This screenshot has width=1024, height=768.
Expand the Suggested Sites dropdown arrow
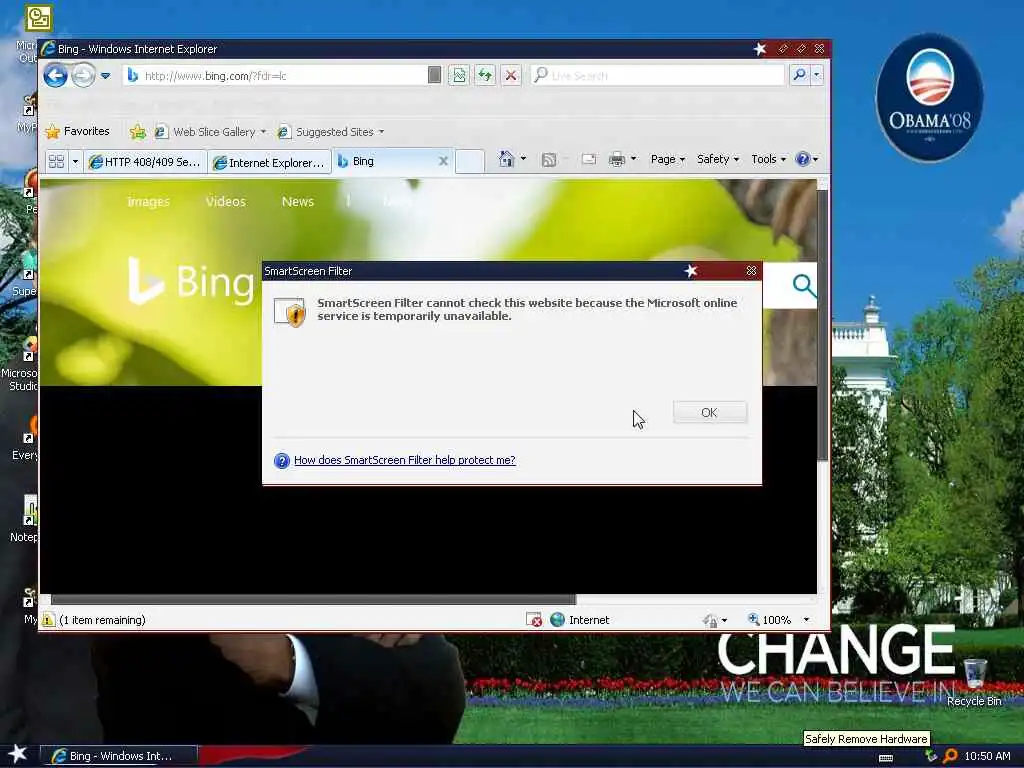click(x=381, y=132)
